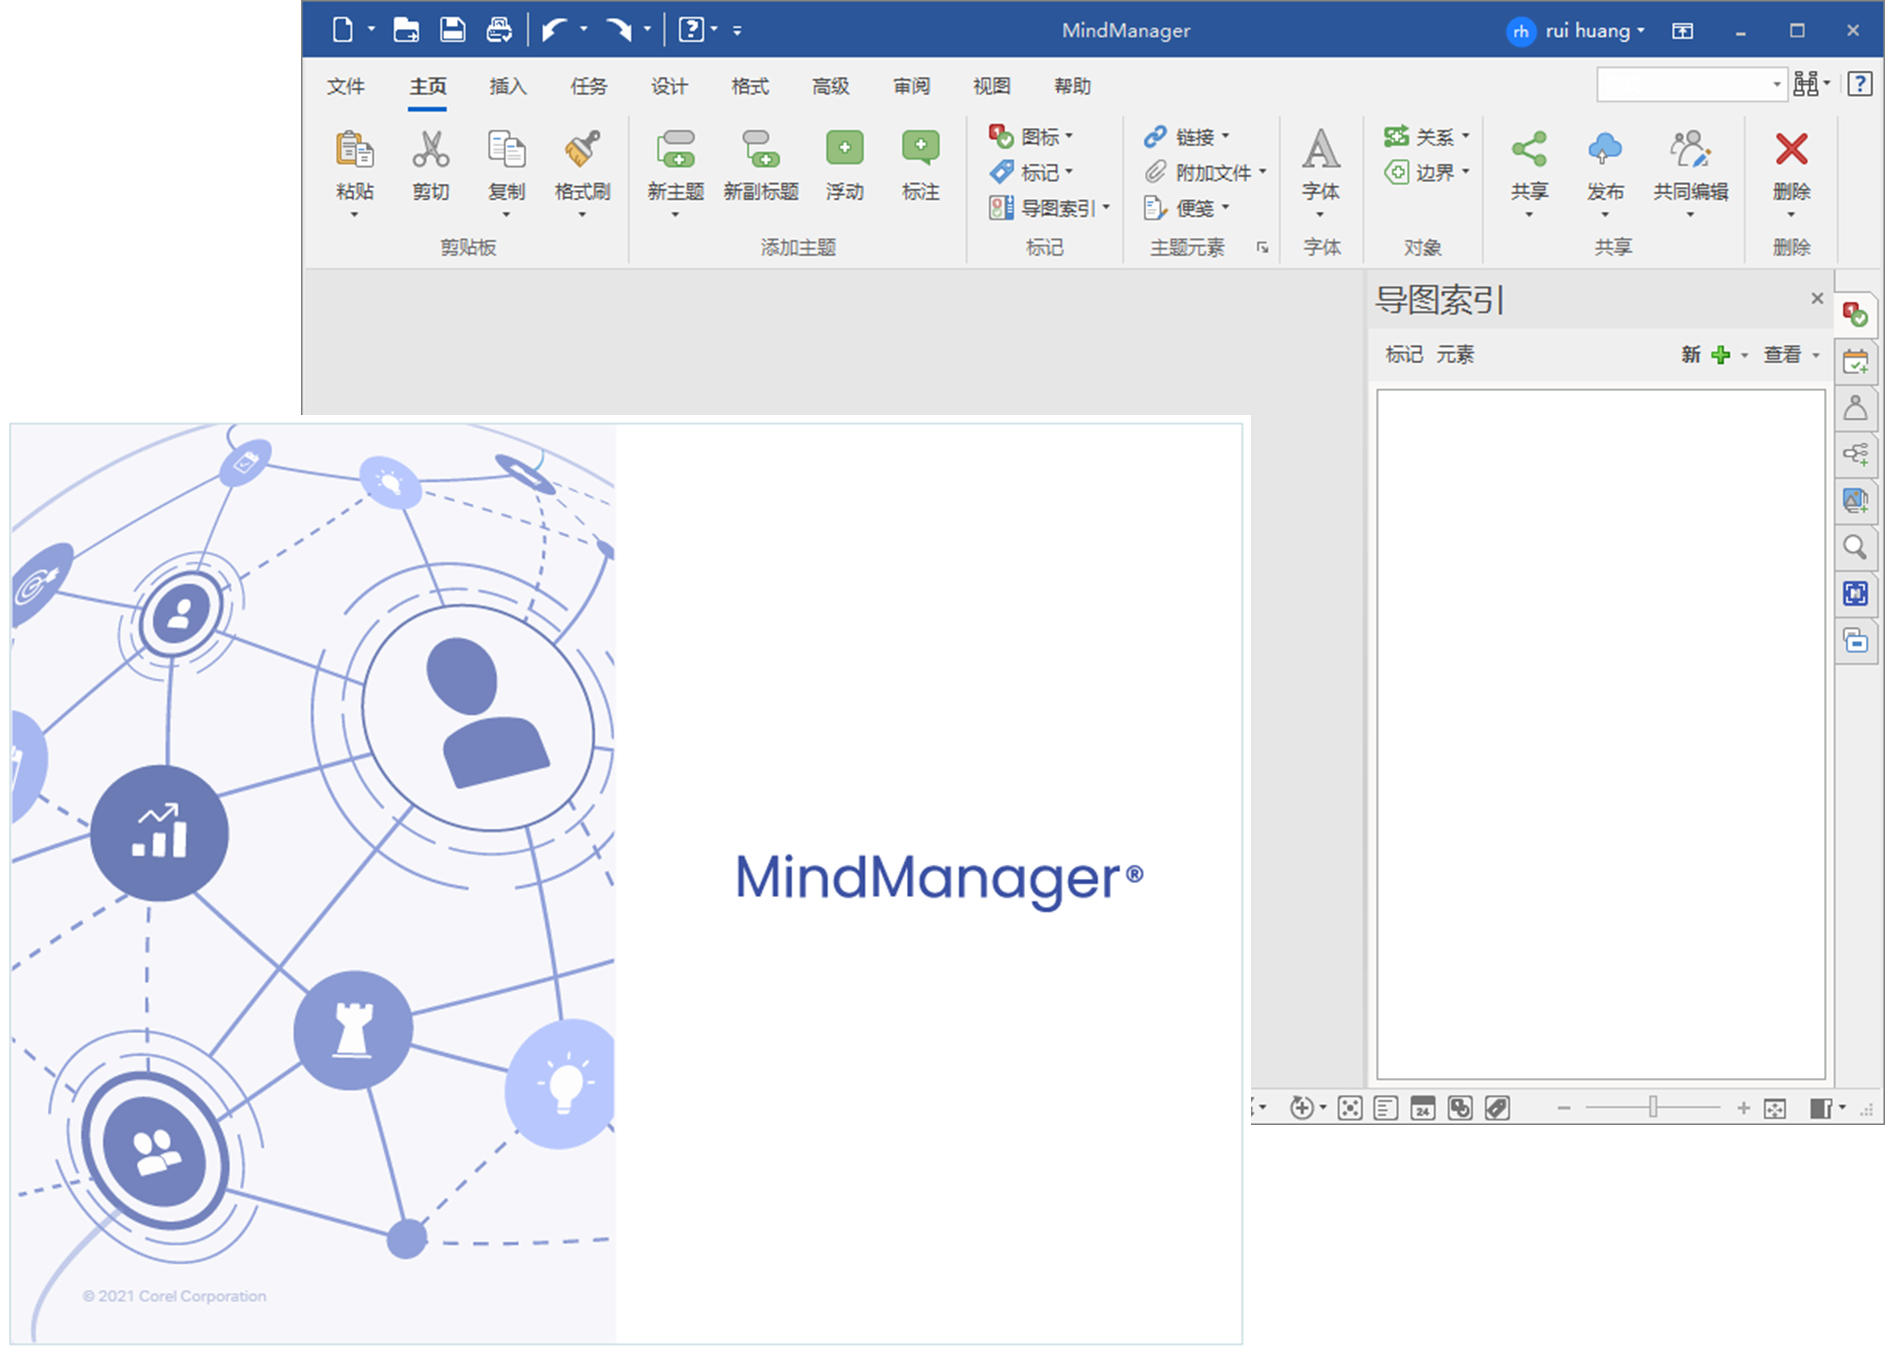Redo the last action

619,30
